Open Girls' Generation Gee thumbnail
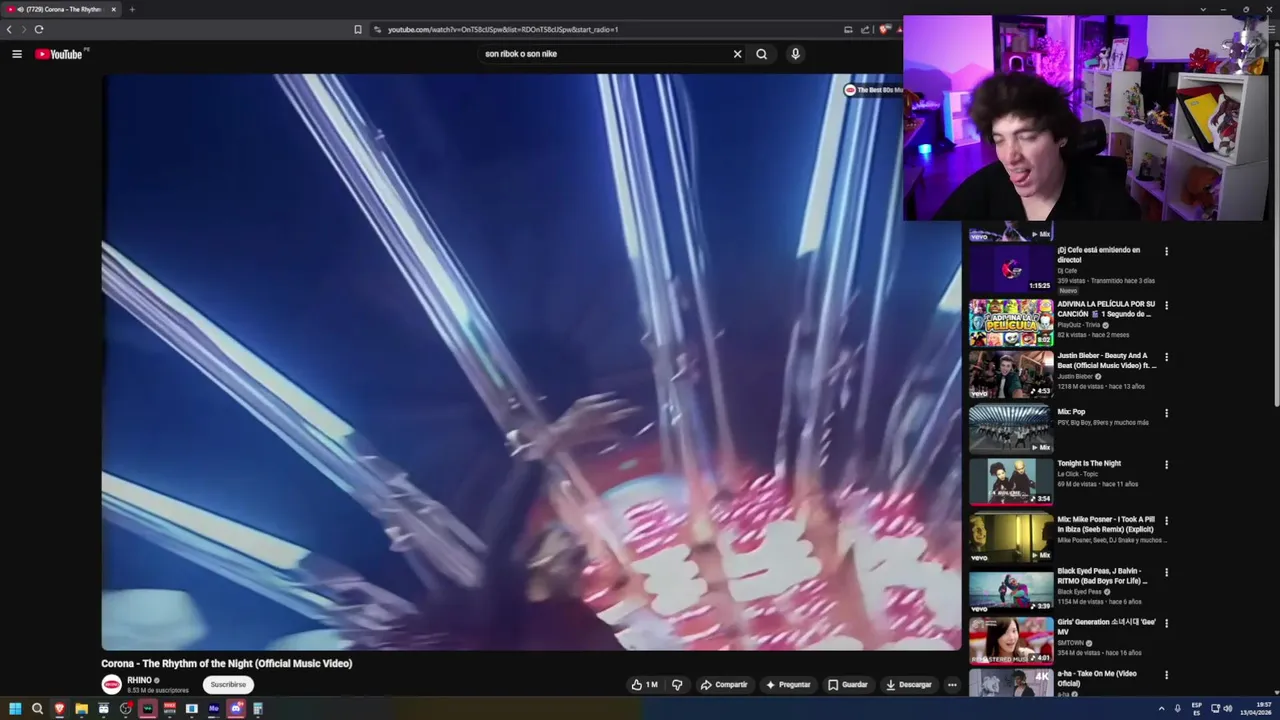 1011,640
